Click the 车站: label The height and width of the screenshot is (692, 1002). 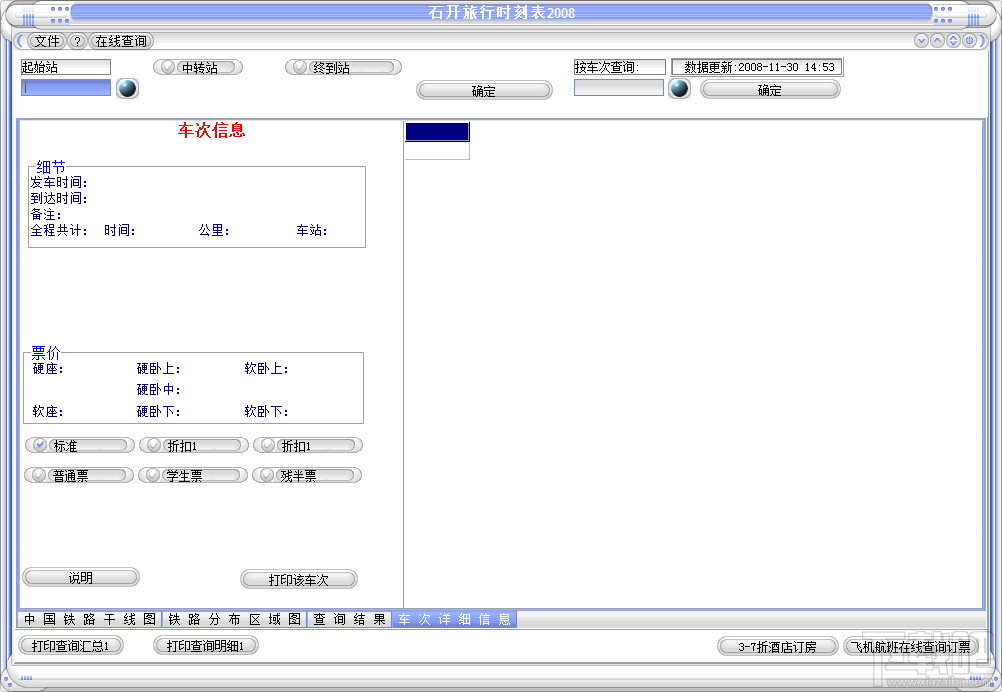click(312, 230)
